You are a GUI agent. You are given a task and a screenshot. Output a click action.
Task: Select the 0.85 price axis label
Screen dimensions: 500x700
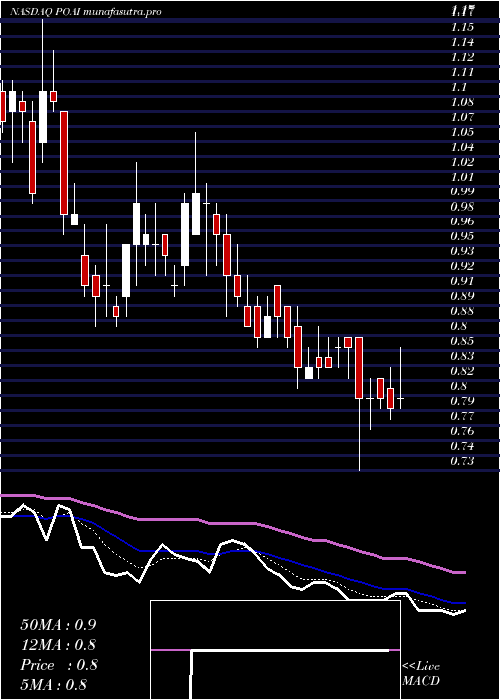(x=462, y=341)
